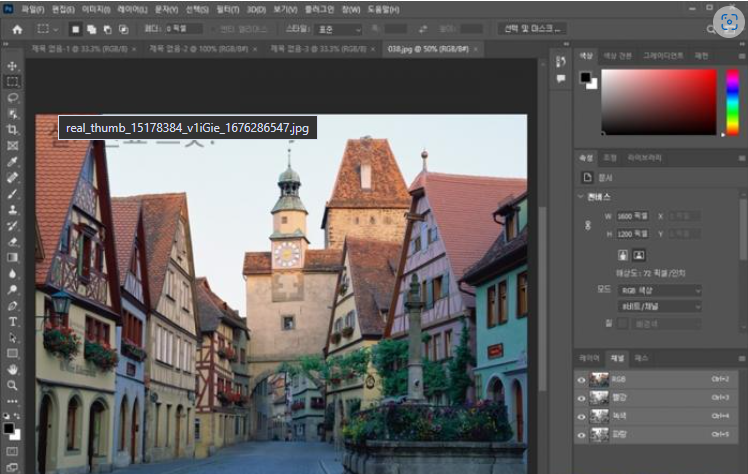Hide the RGB channel visibility eye

pyautogui.click(x=582, y=379)
